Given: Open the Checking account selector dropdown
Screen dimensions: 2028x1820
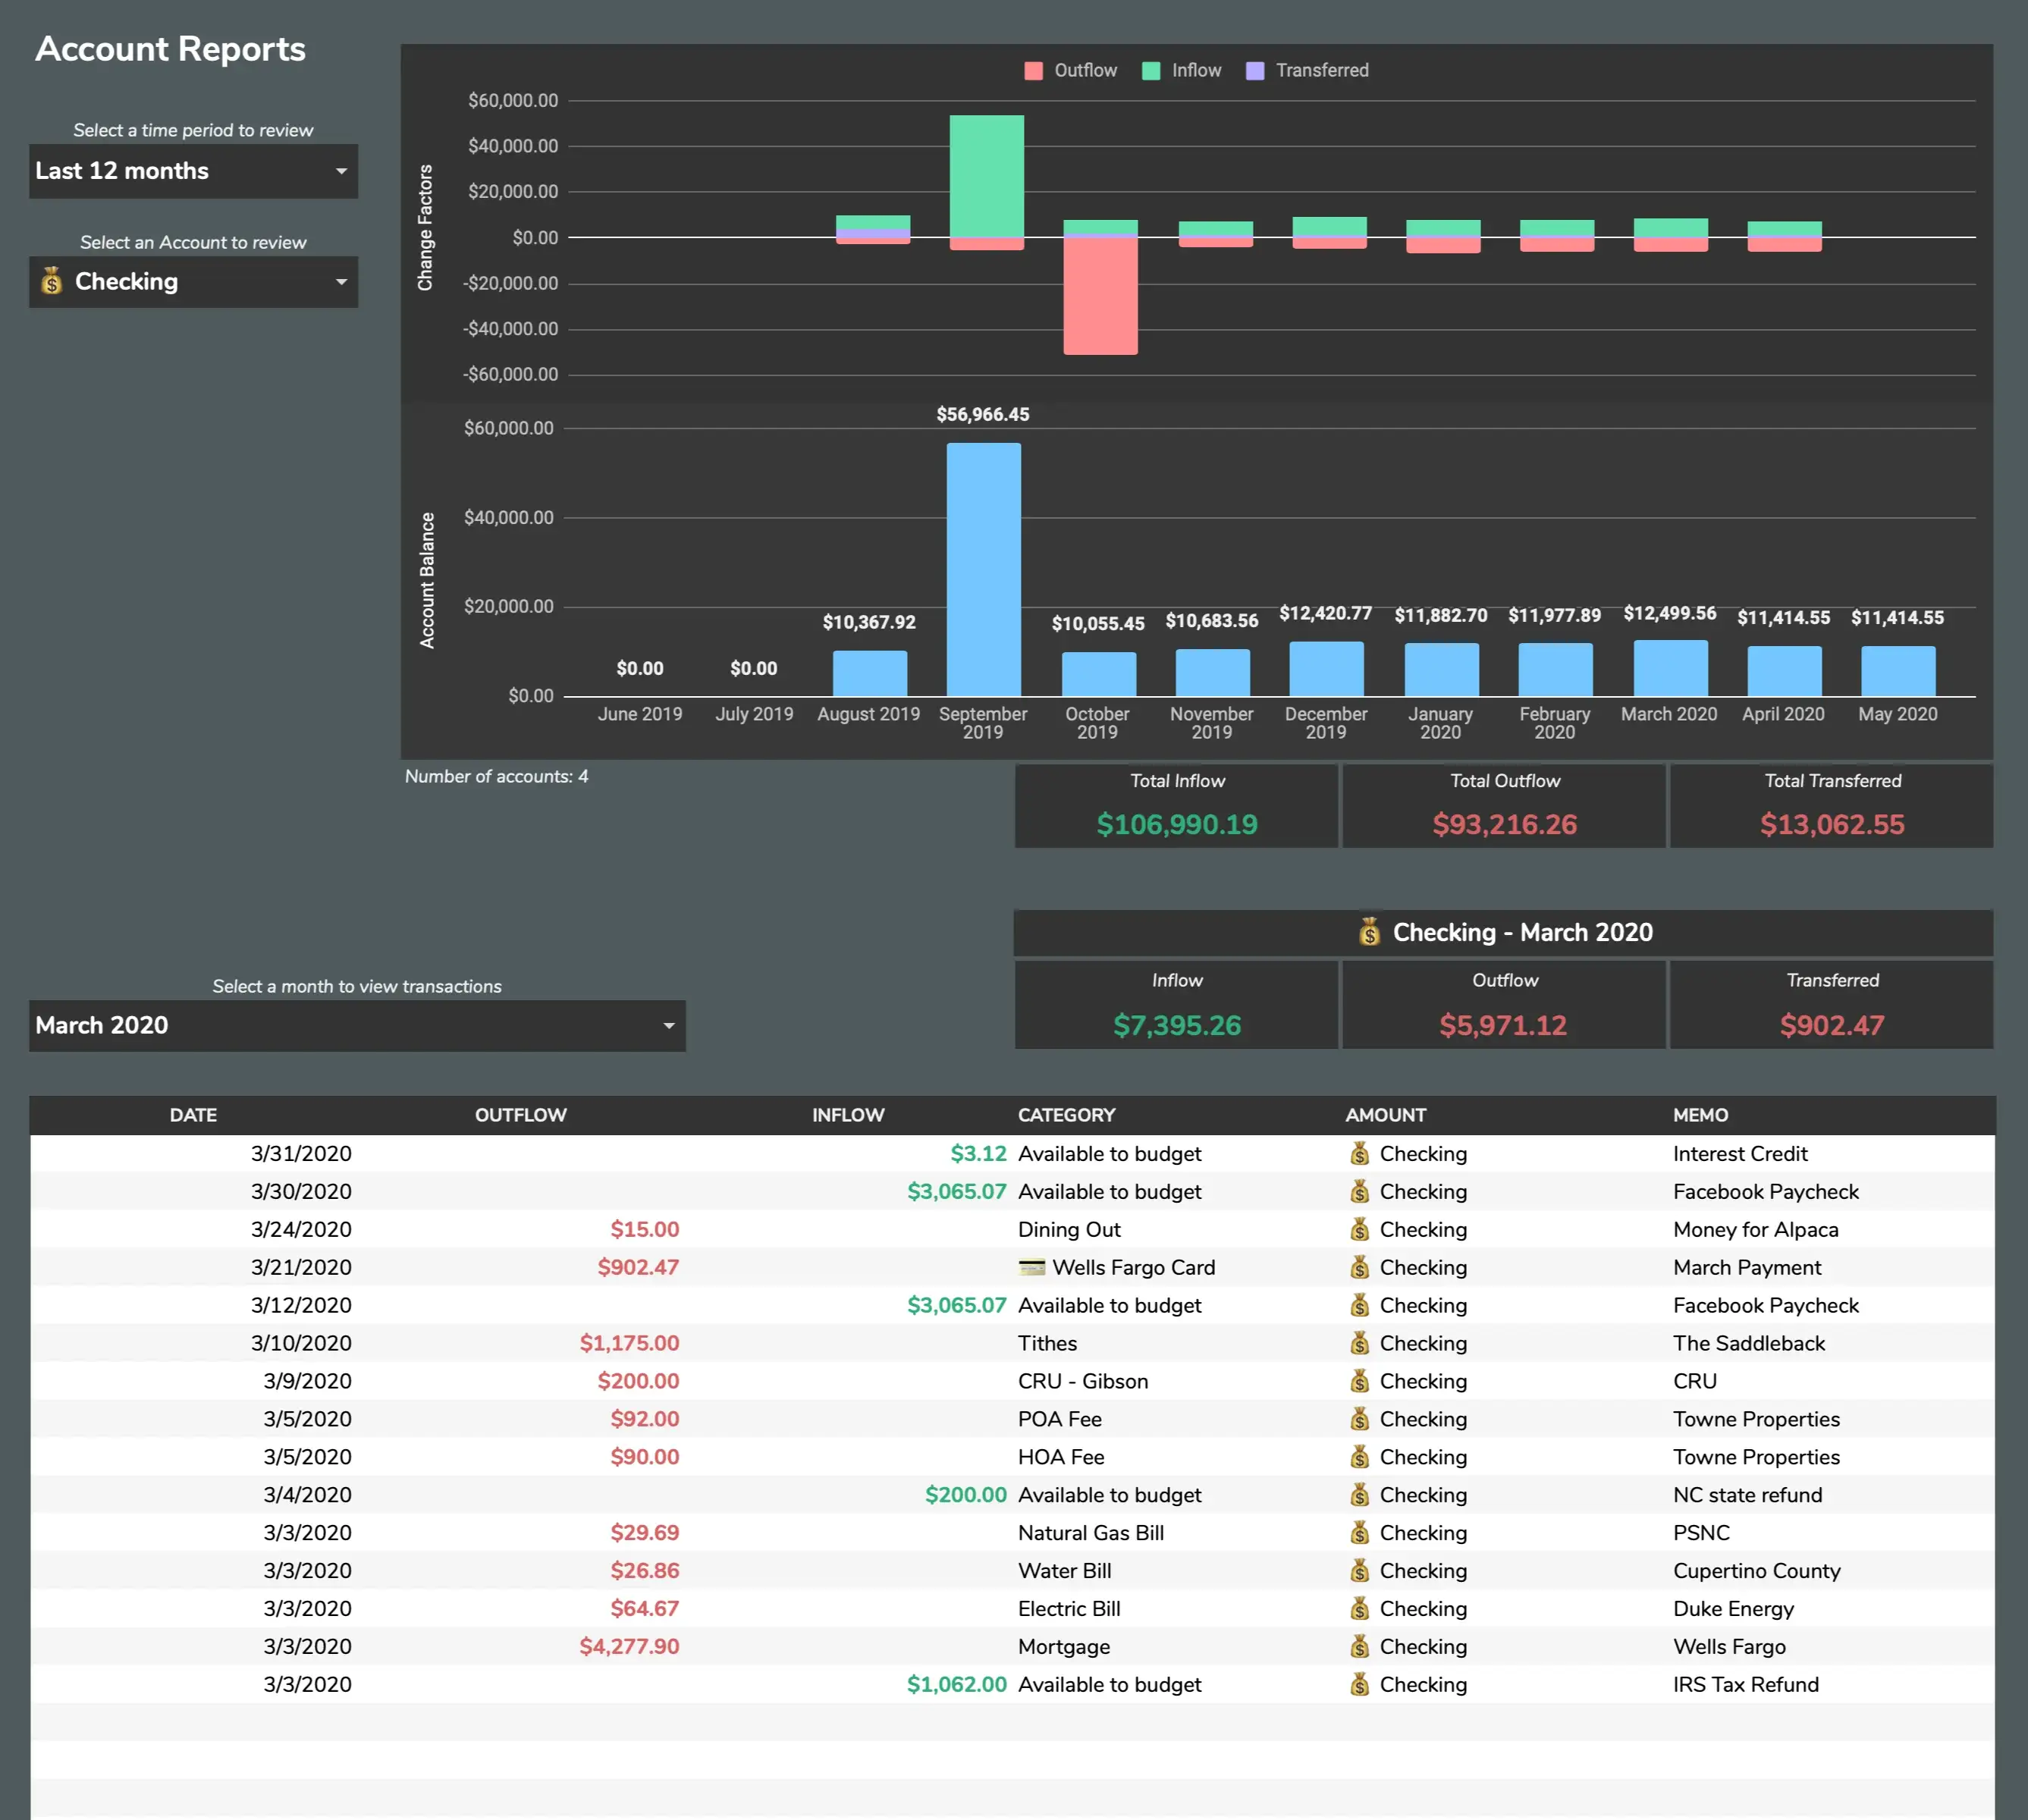Looking at the screenshot, I should point(193,282).
